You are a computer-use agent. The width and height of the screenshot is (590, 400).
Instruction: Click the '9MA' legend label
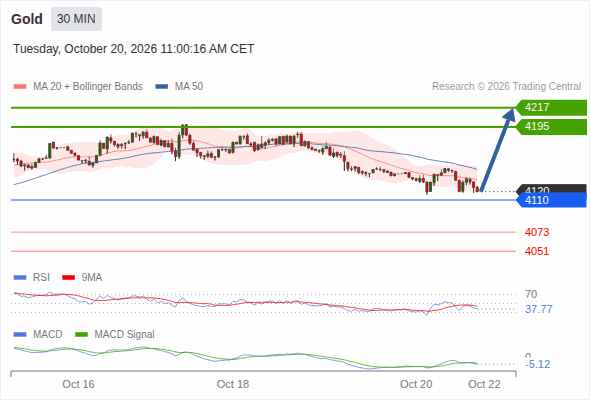(x=92, y=278)
